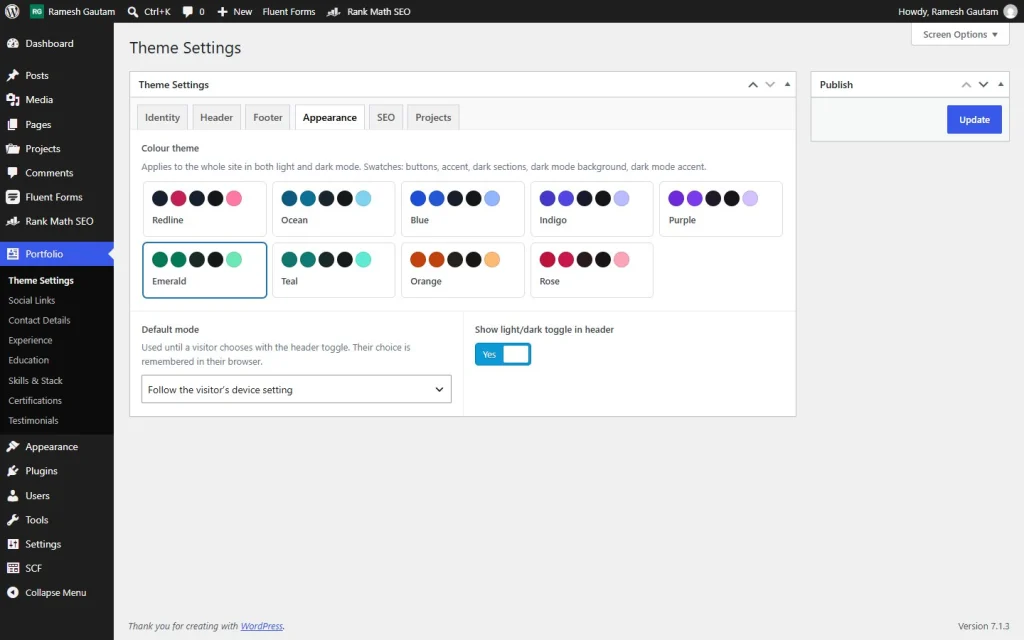Expand Screen Options panel

point(960,35)
